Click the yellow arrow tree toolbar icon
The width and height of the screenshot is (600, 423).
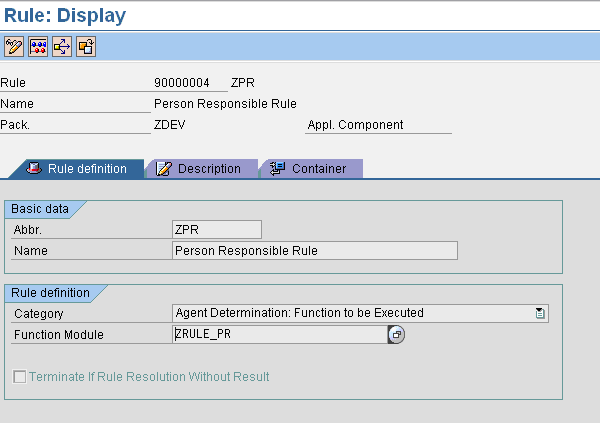tap(62, 46)
